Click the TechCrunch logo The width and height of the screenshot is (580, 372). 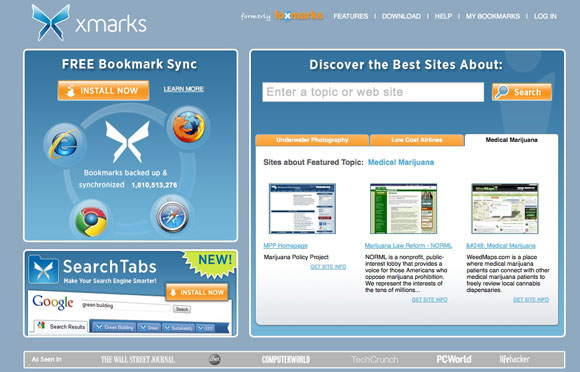coord(375,359)
